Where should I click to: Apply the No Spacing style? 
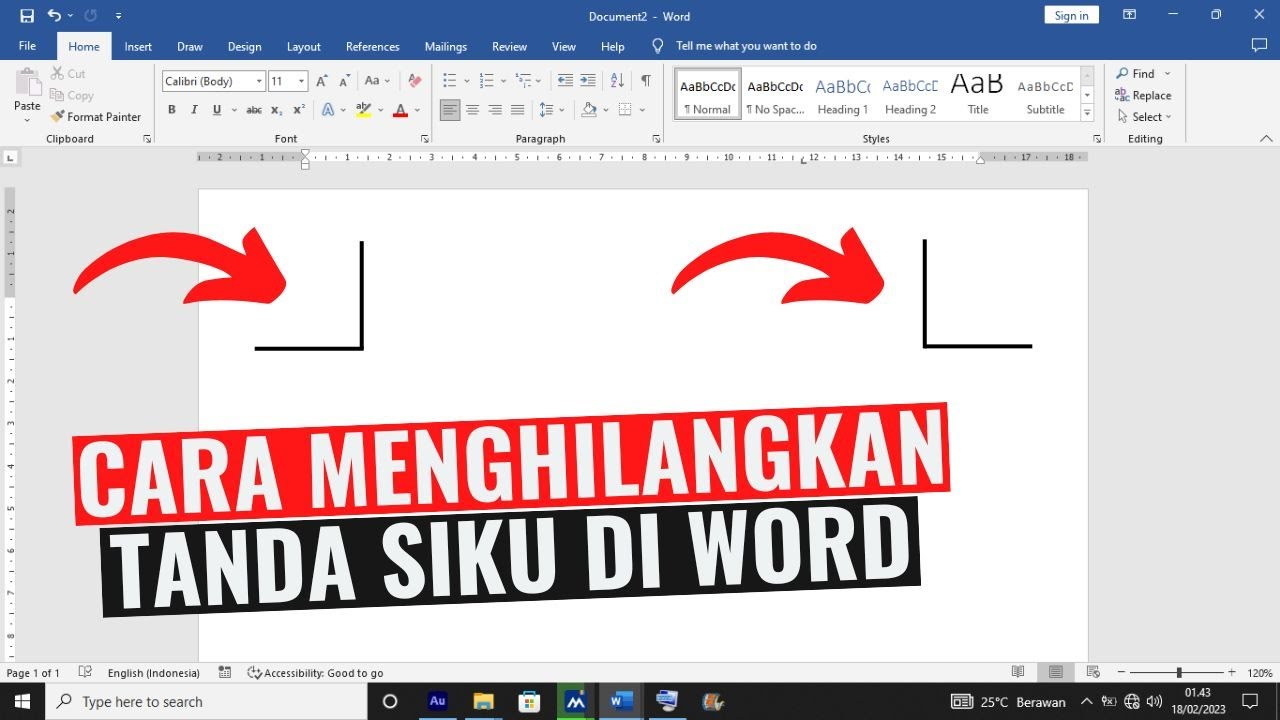(775, 95)
